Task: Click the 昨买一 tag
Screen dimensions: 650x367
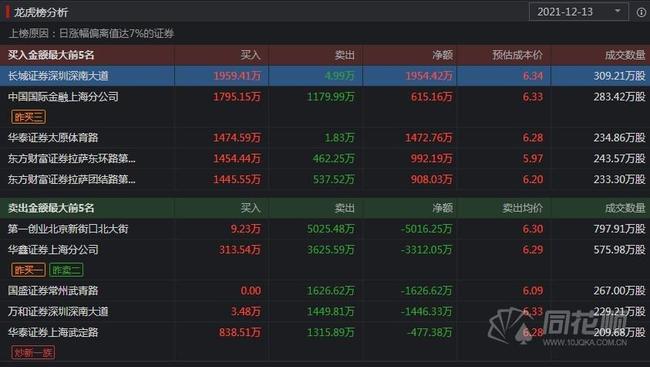Action: coord(29,270)
